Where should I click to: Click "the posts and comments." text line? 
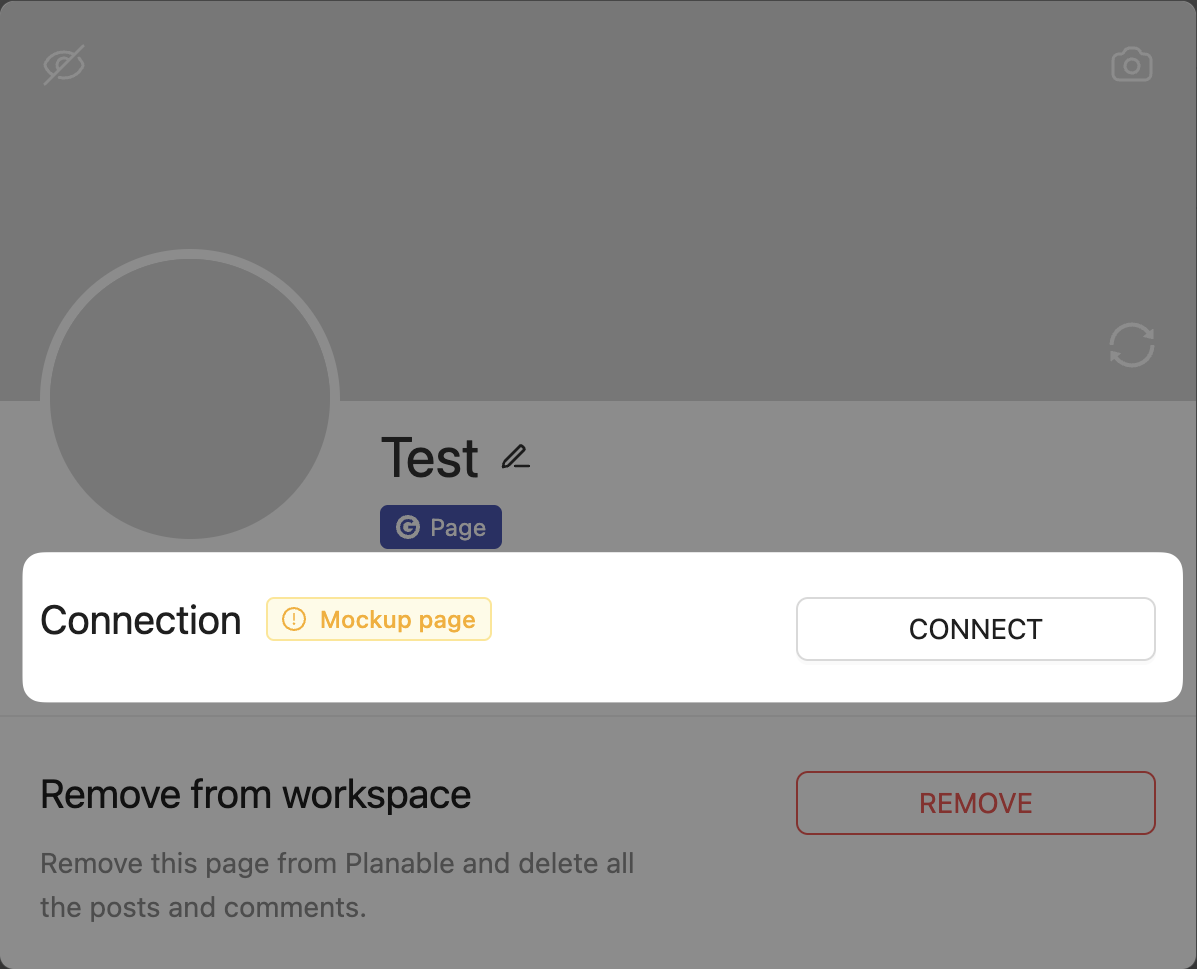(x=203, y=908)
